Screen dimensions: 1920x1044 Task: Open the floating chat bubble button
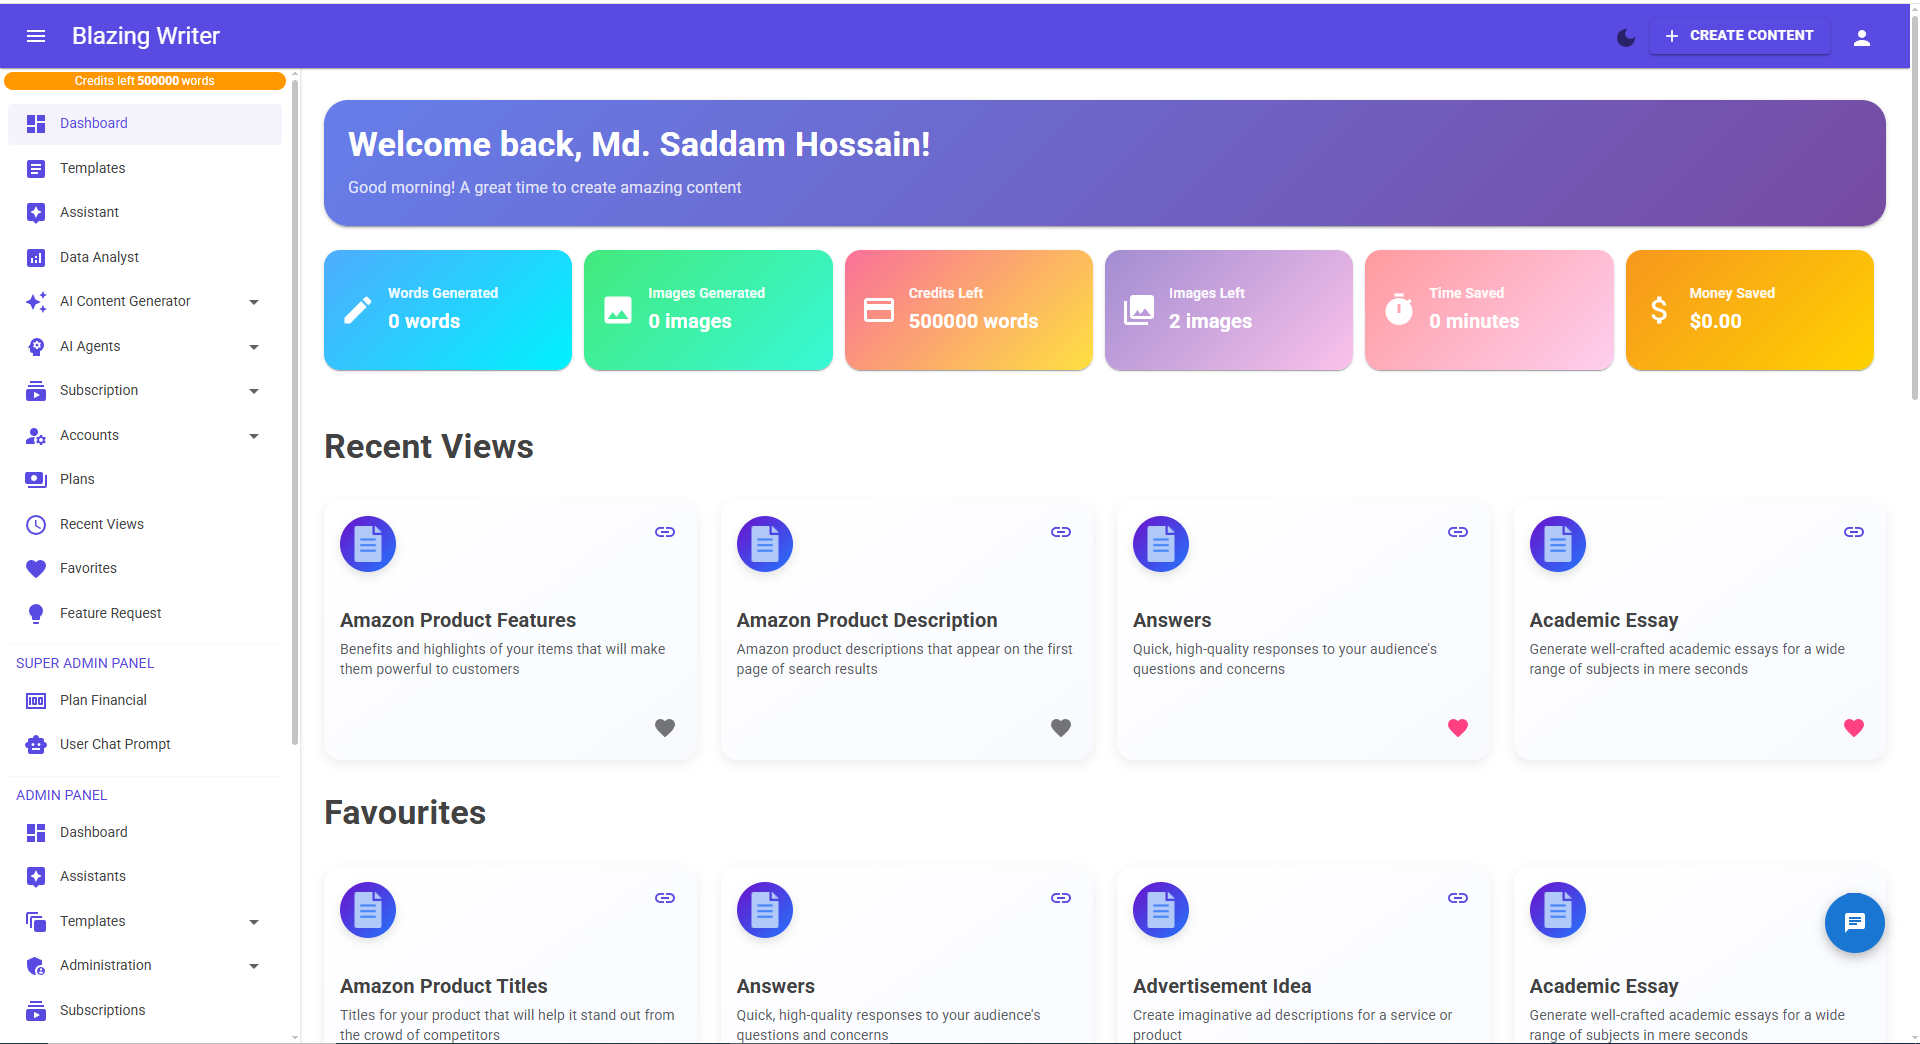(1855, 922)
